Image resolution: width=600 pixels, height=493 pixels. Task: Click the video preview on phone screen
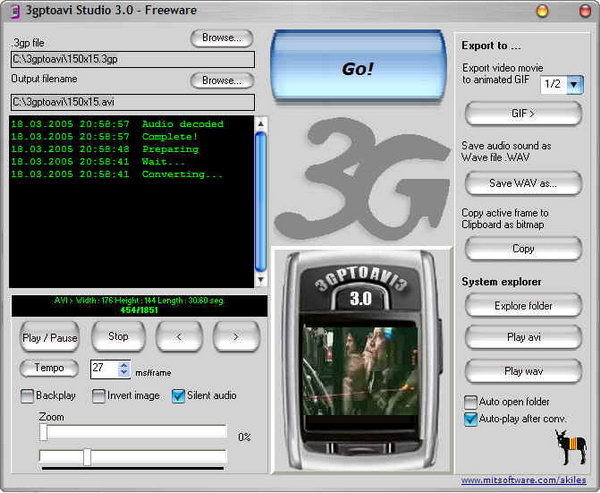360,371
